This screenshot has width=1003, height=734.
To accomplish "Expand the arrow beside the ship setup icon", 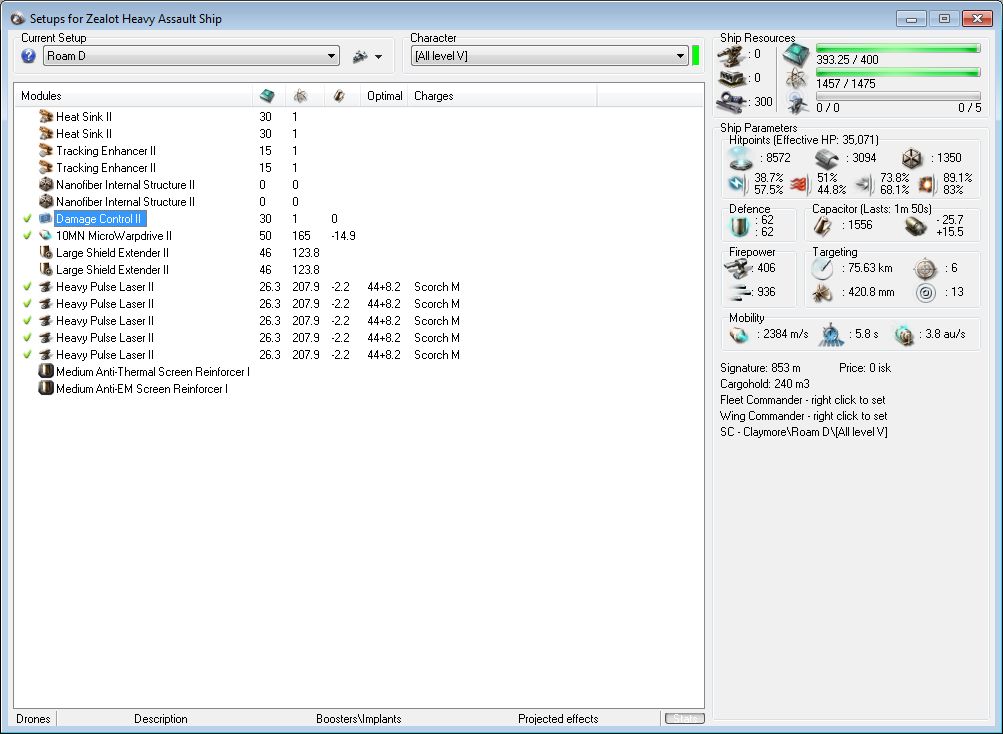I will click(x=379, y=57).
